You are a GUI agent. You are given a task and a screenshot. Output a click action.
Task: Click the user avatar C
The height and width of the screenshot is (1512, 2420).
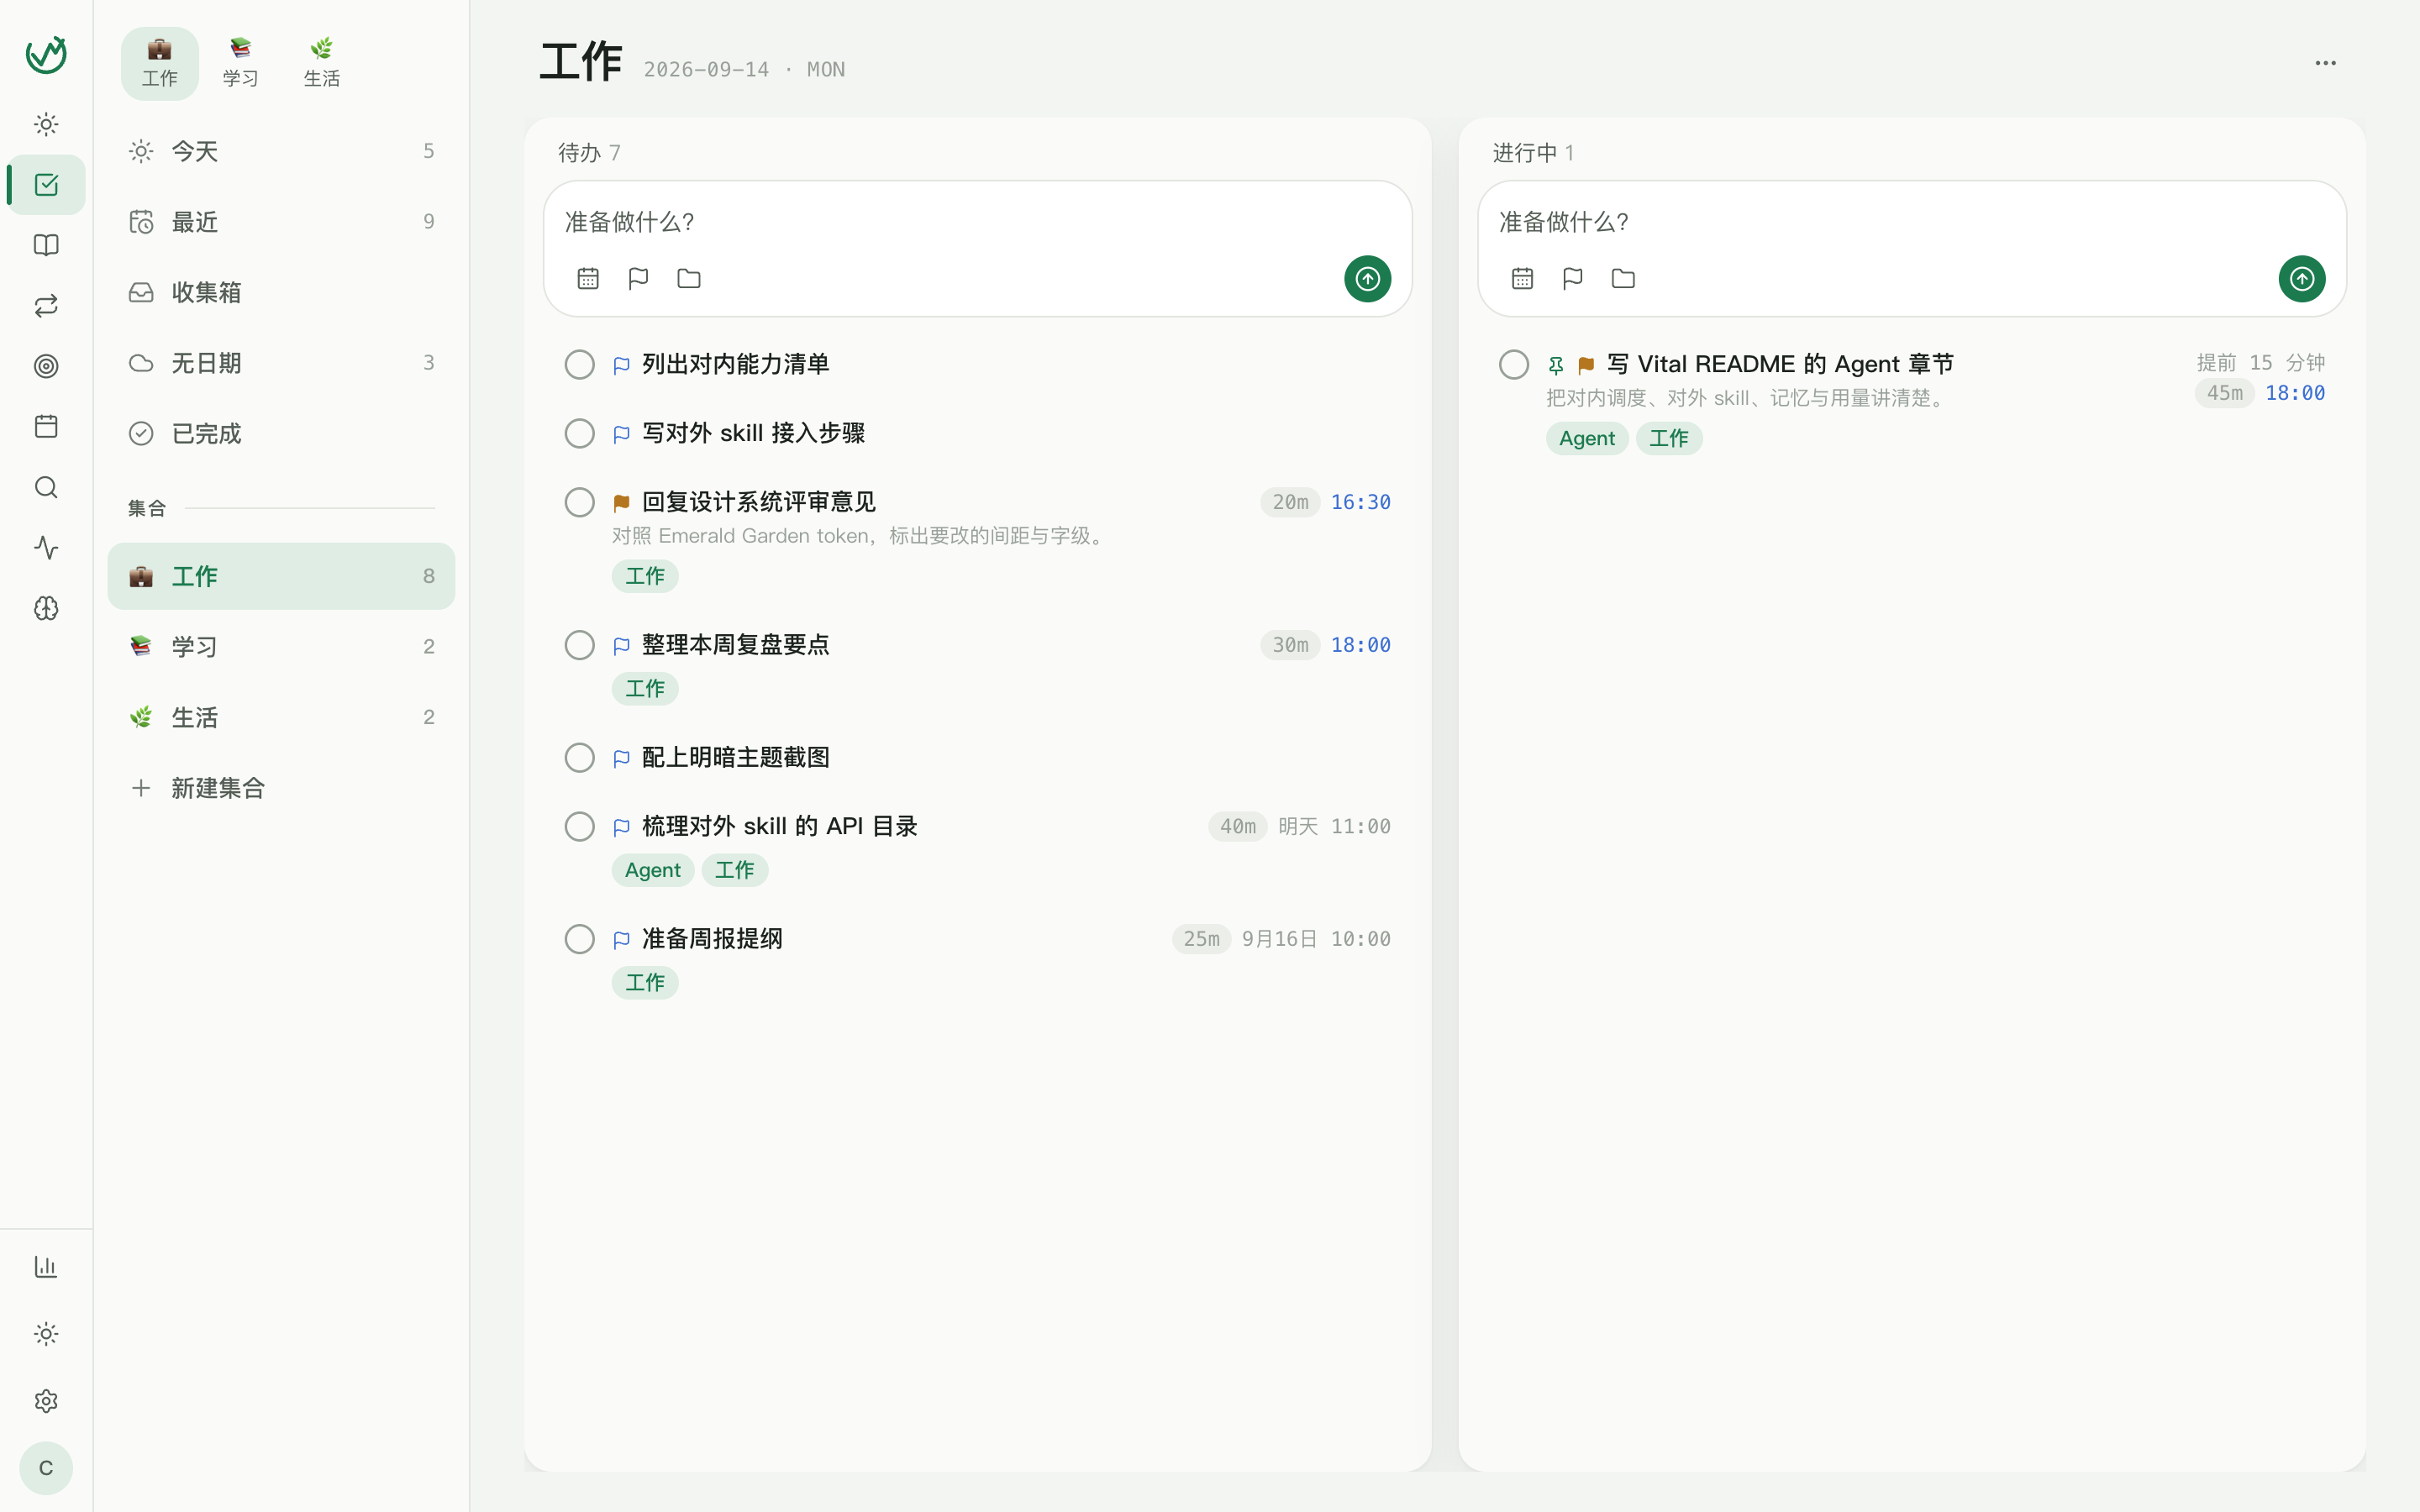pyautogui.click(x=46, y=1468)
